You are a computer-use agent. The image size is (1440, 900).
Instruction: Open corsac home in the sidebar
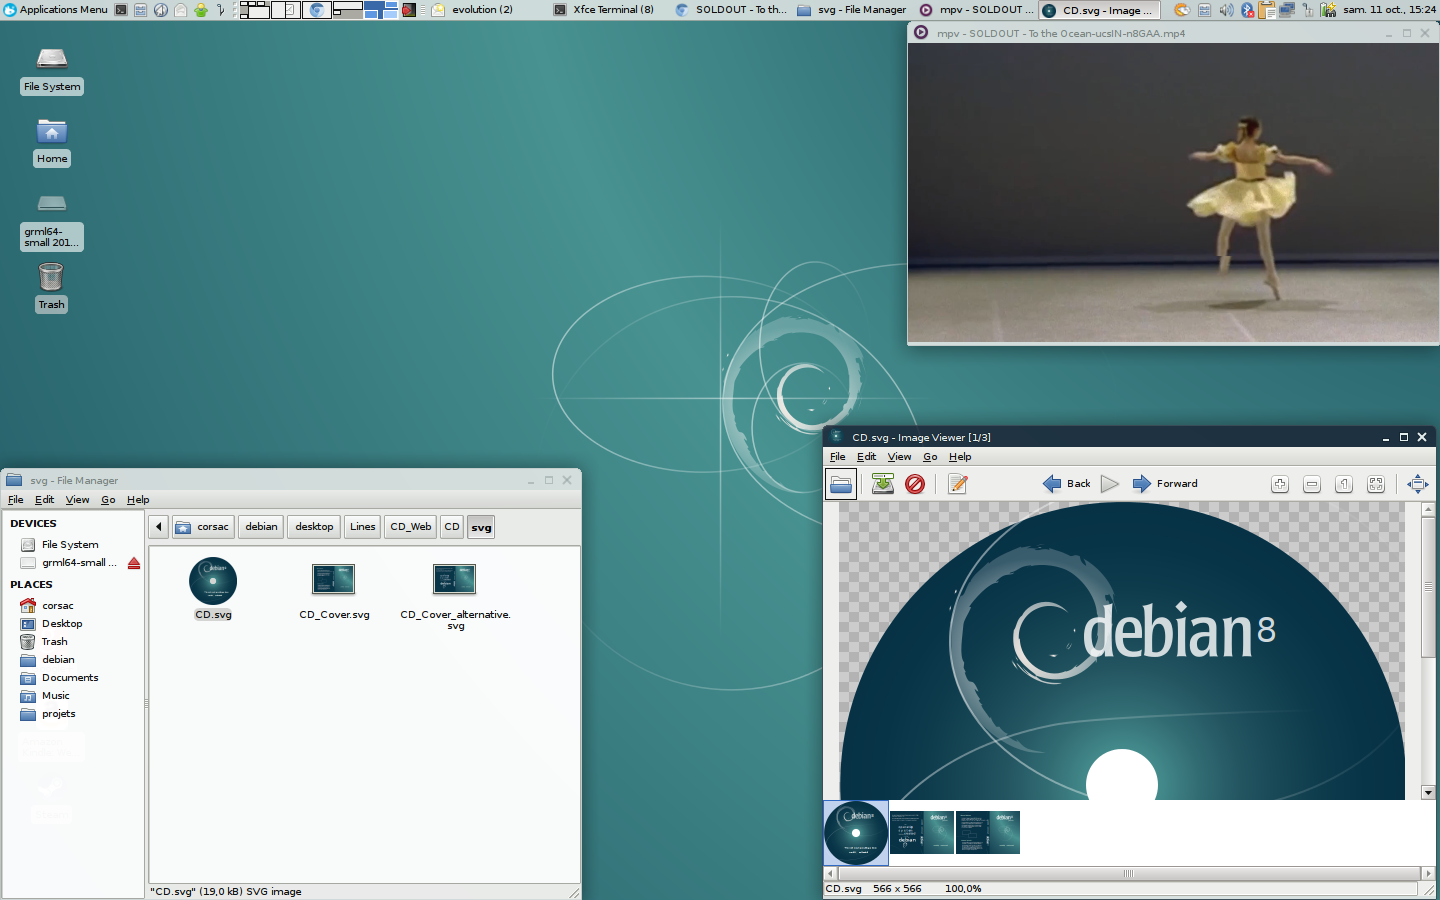click(x=57, y=606)
